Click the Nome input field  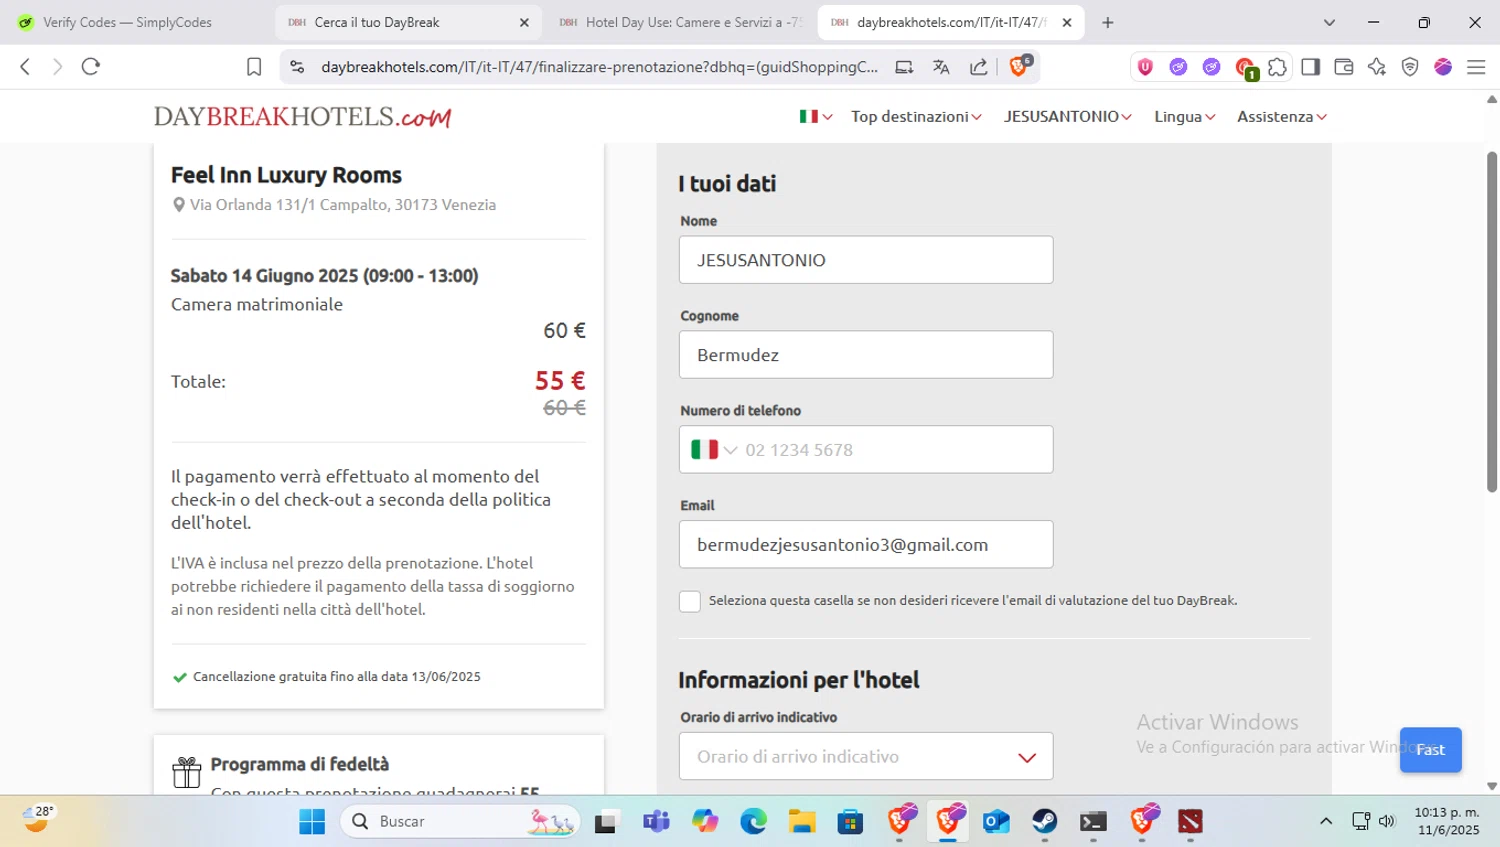coord(866,260)
